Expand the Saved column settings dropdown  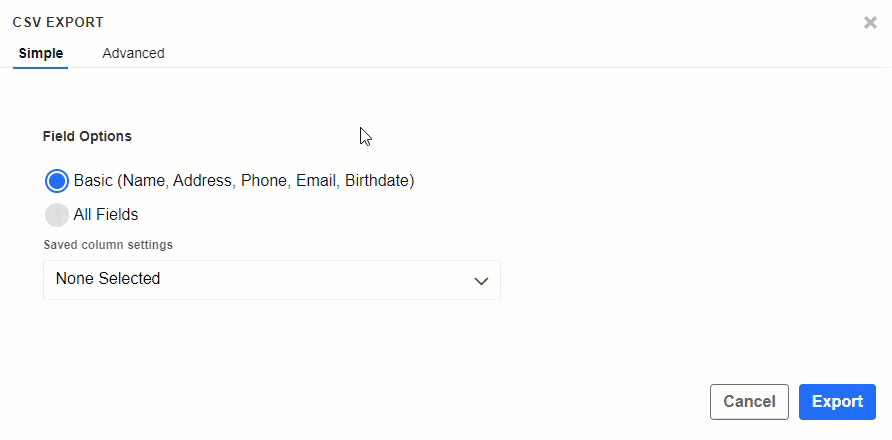(x=271, y=280)
